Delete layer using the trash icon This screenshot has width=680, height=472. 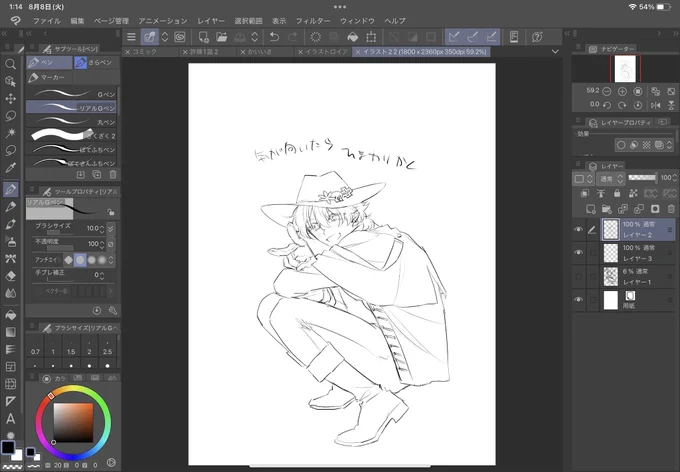pos(671,210)
